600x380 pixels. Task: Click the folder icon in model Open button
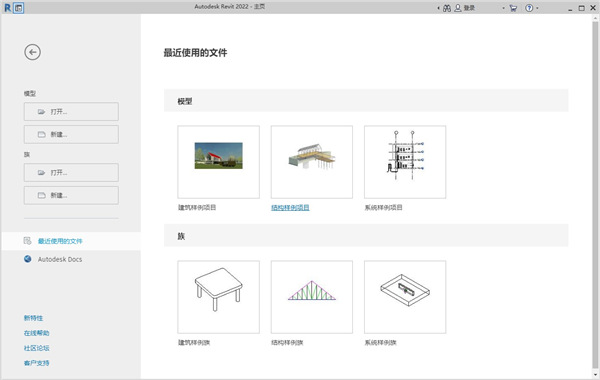tap(41, 112)
